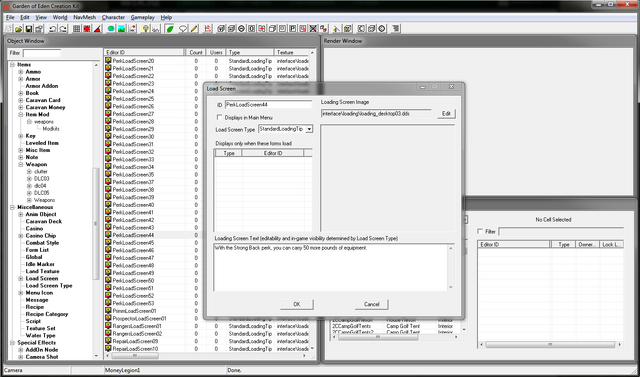Open the File menu
Viewport: 640px width, 377px height.
point(10,18)
